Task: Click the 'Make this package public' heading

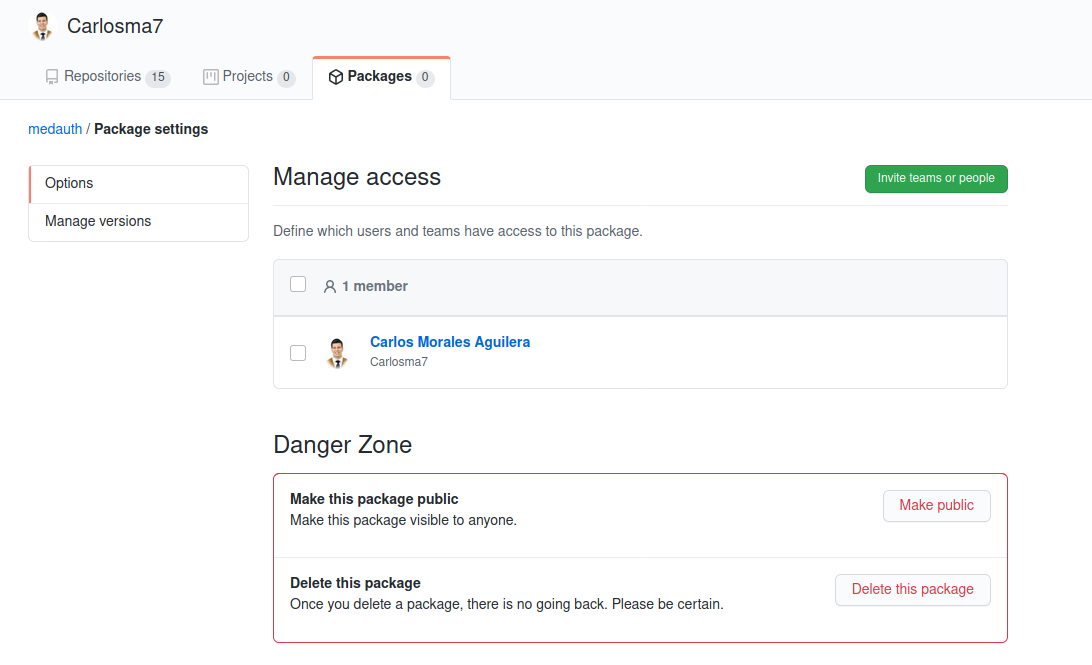Action: (374, 499)
